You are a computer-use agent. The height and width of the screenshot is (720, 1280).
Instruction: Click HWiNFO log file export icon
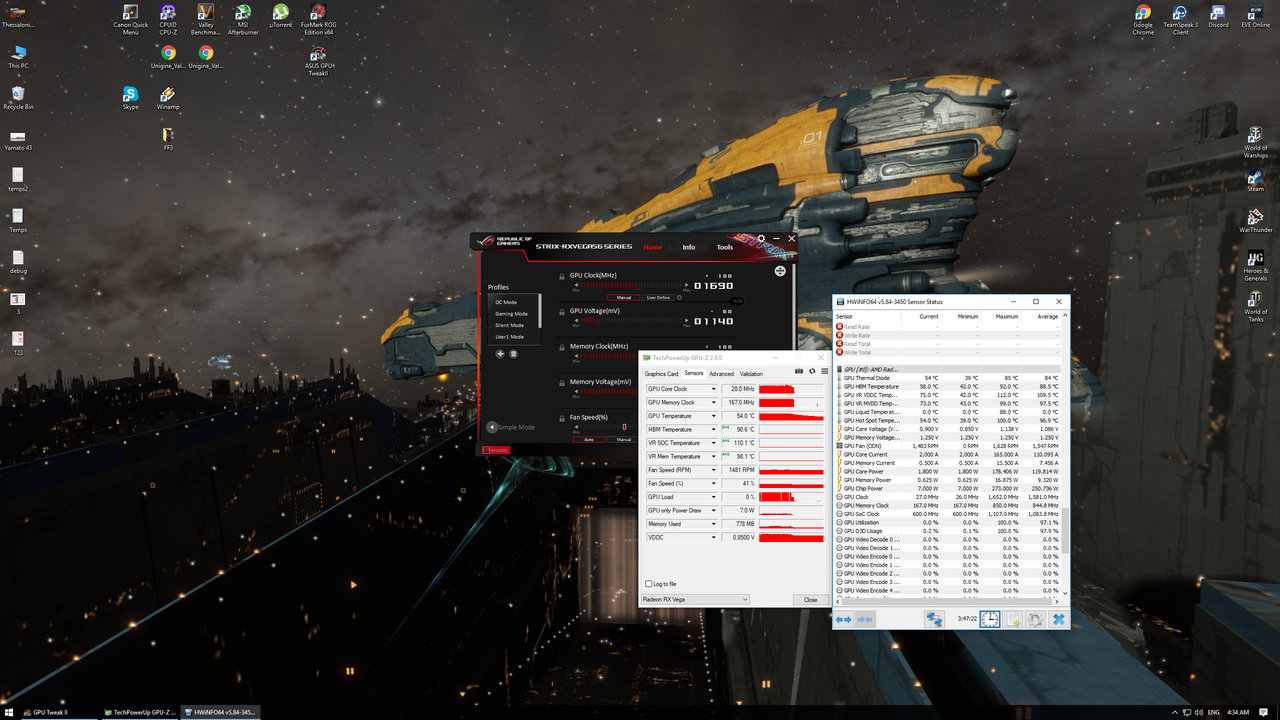1012,620
